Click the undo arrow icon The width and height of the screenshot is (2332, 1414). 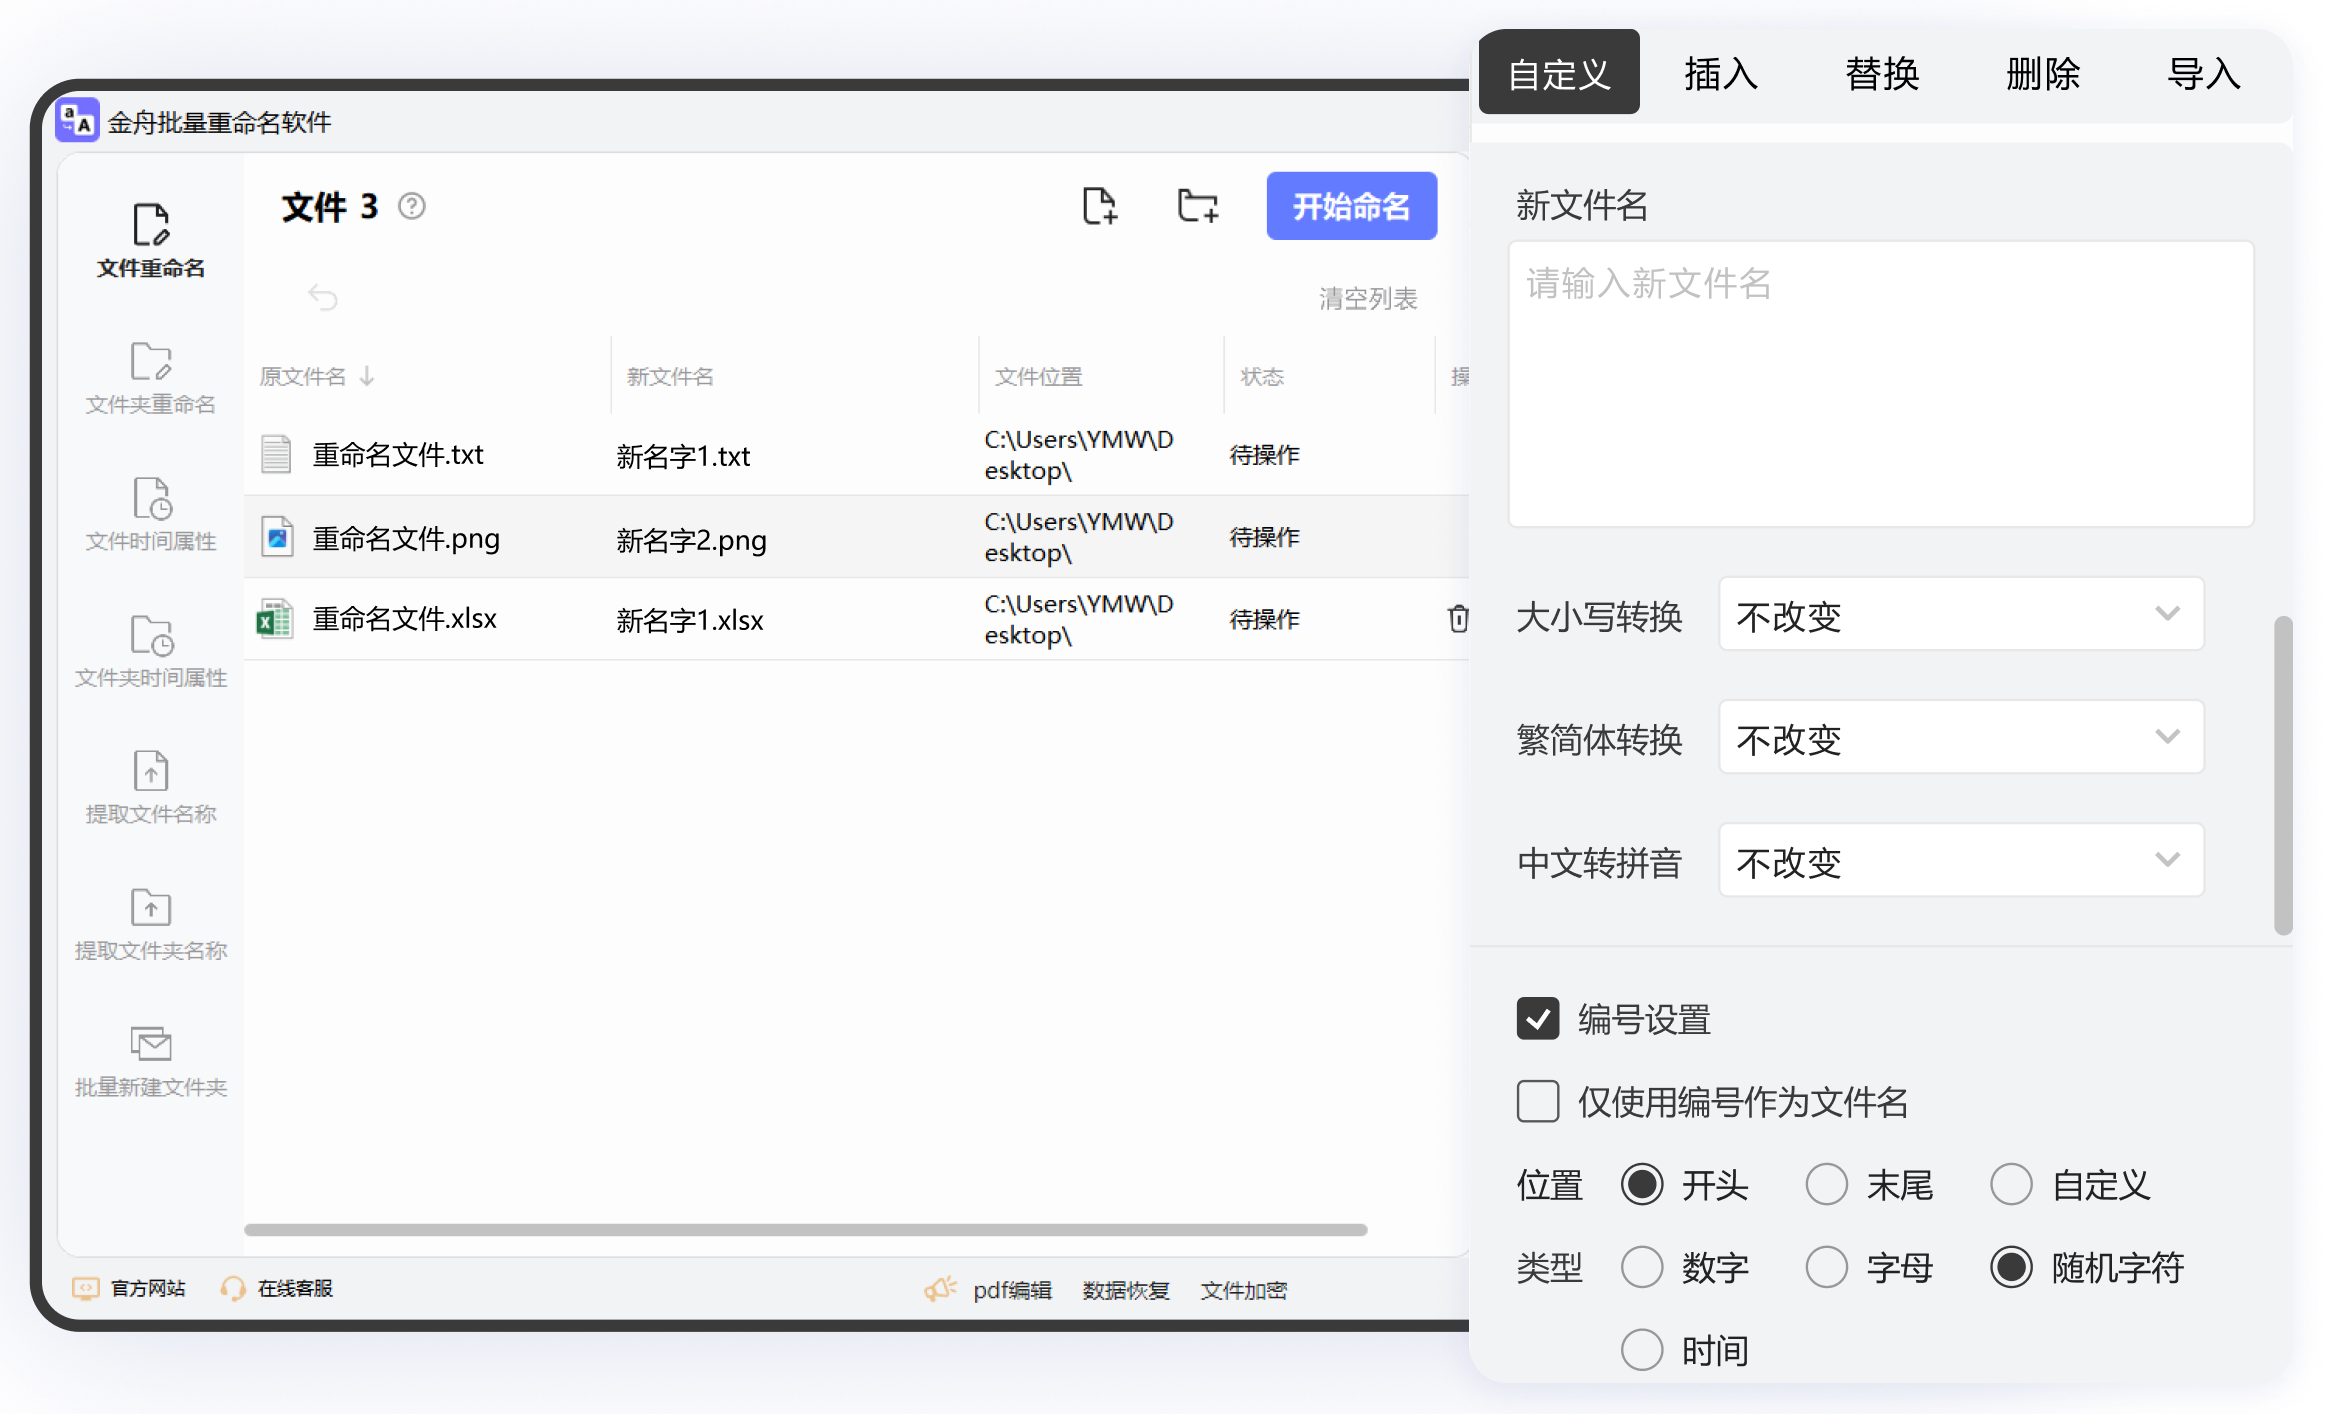coord(323,297)
